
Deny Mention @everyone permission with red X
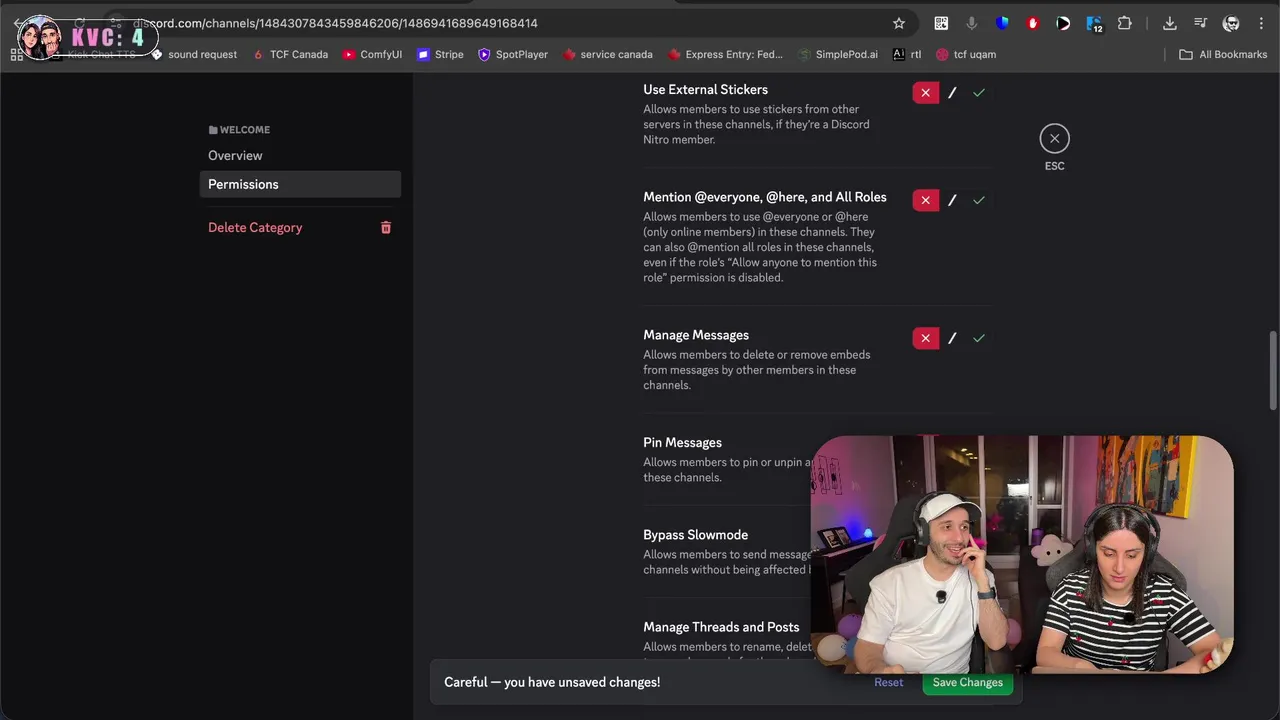coord(925,200)
